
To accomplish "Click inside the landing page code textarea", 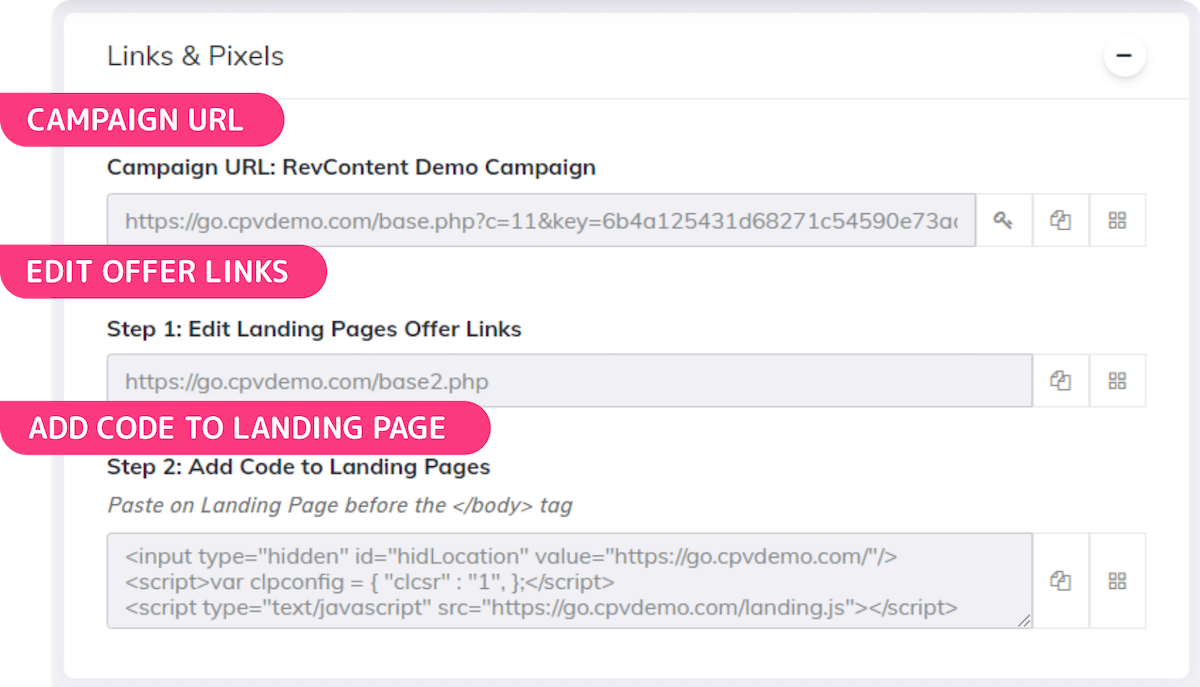I will coord(570,580).
